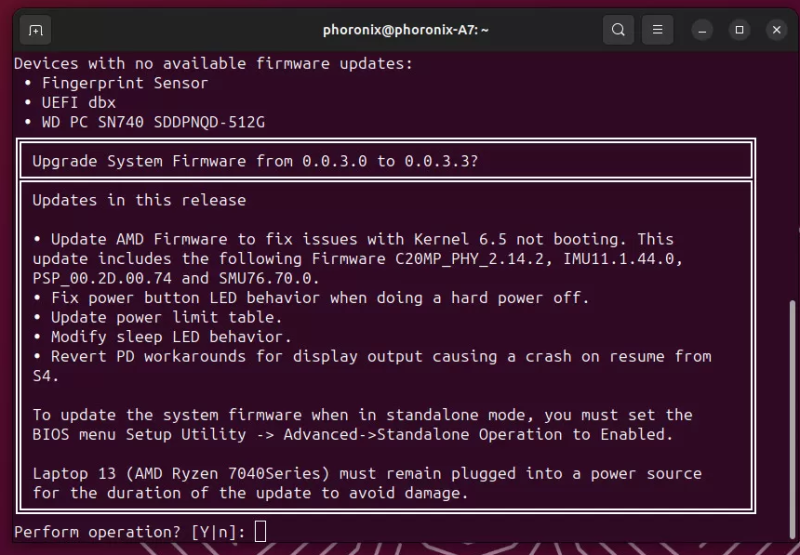Click the window title phoronix@phoronix-A7
Screen dimensions: 800x555
point(406,30)
